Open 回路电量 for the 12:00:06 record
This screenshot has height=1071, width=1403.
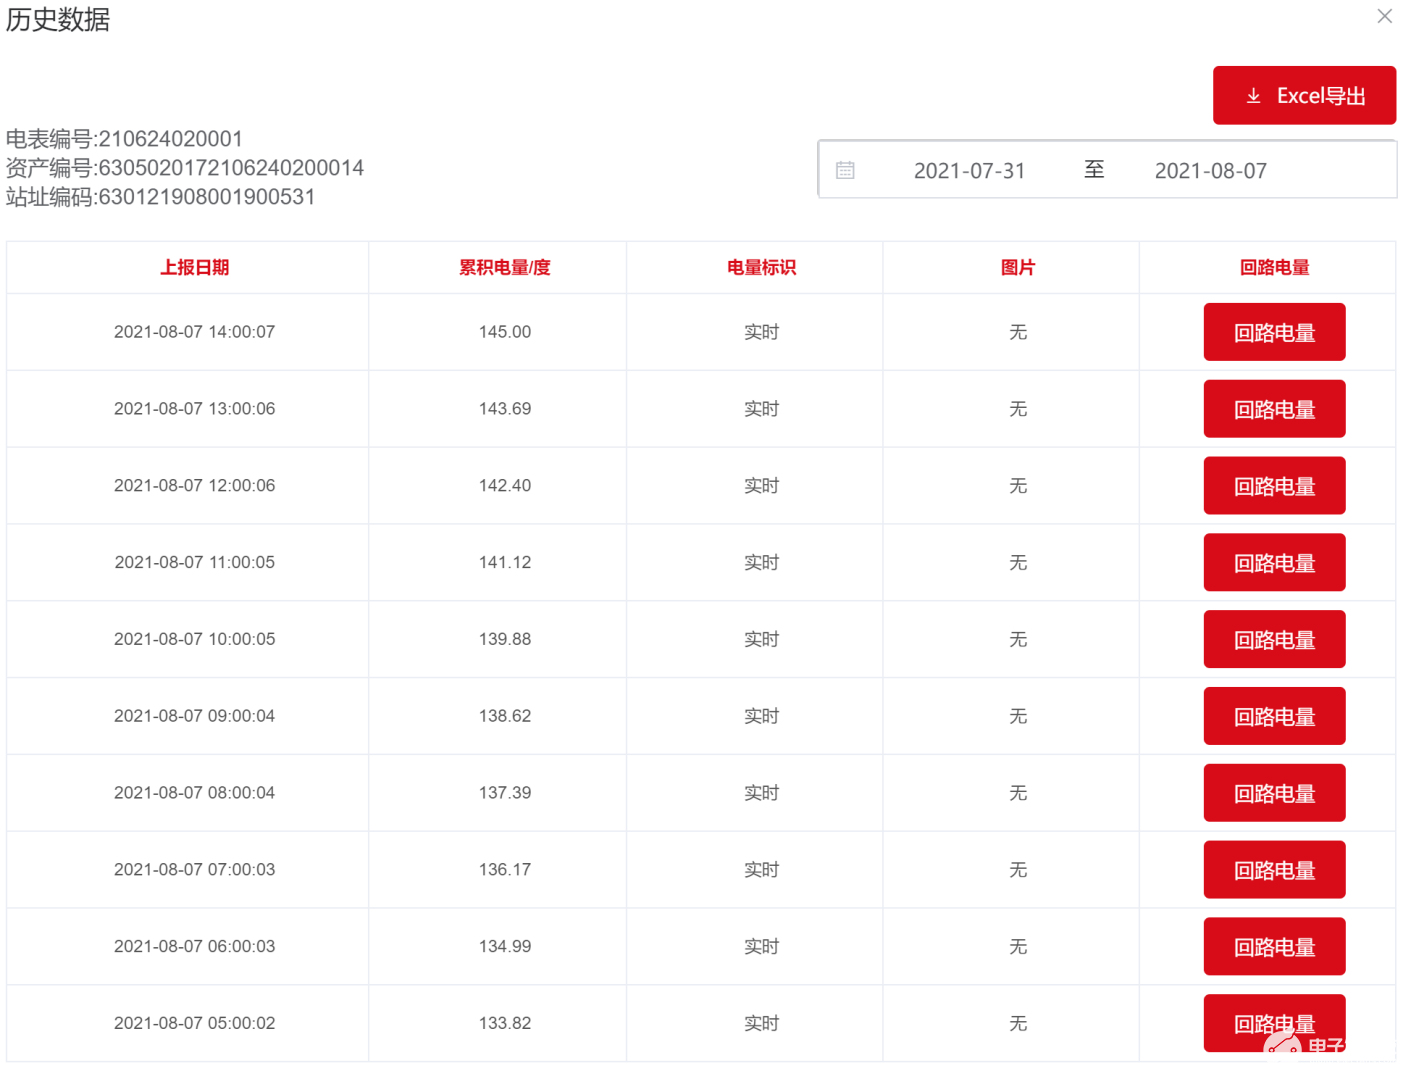pyautogui.click(x=1274, y=486)
